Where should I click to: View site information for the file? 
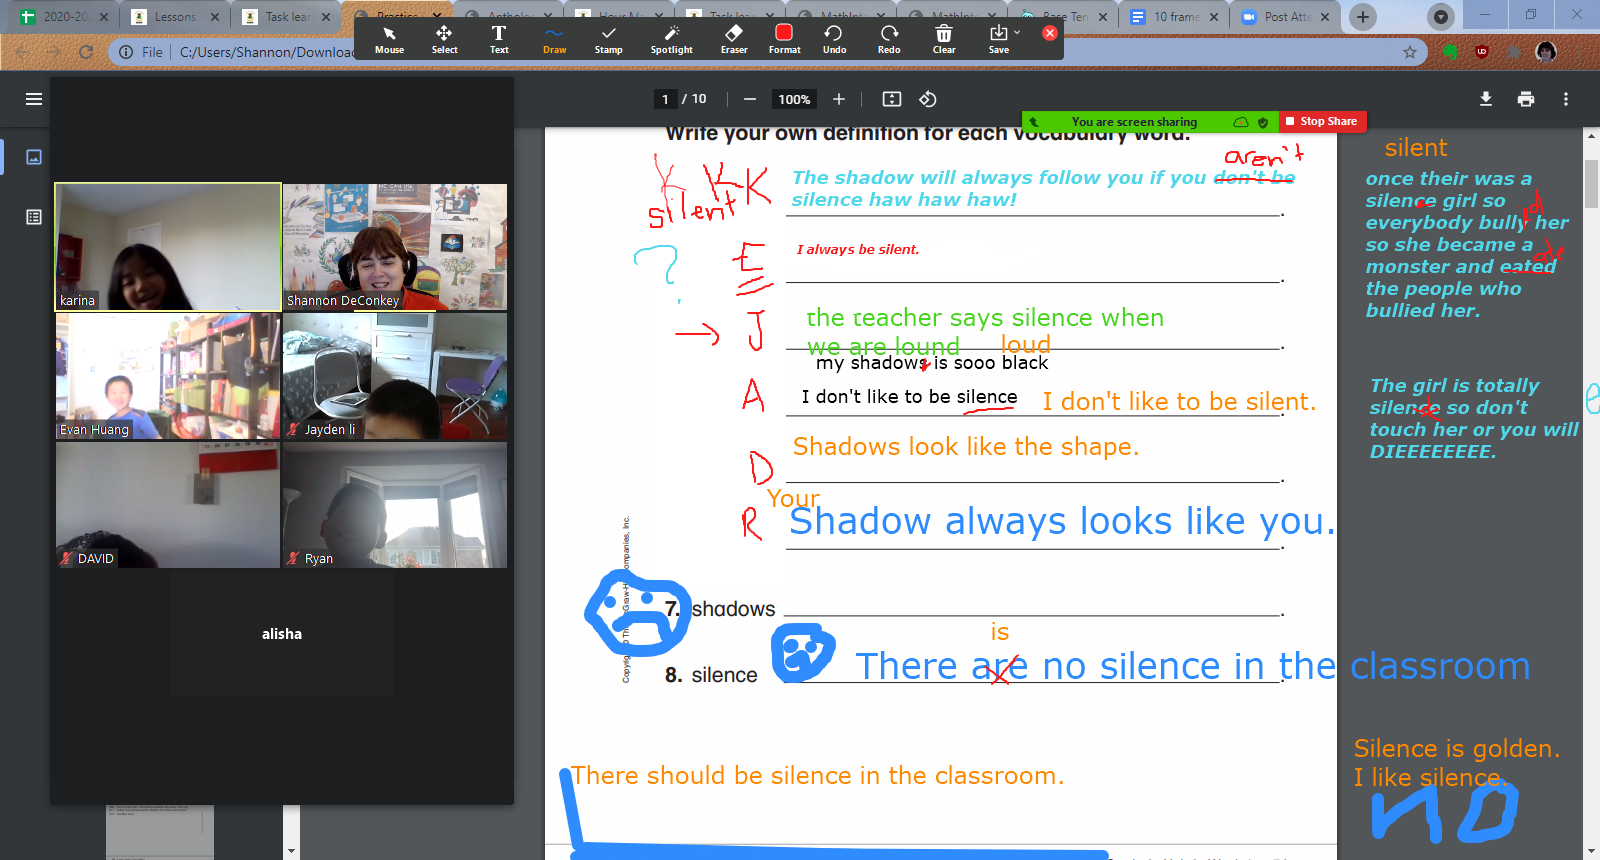126,52
